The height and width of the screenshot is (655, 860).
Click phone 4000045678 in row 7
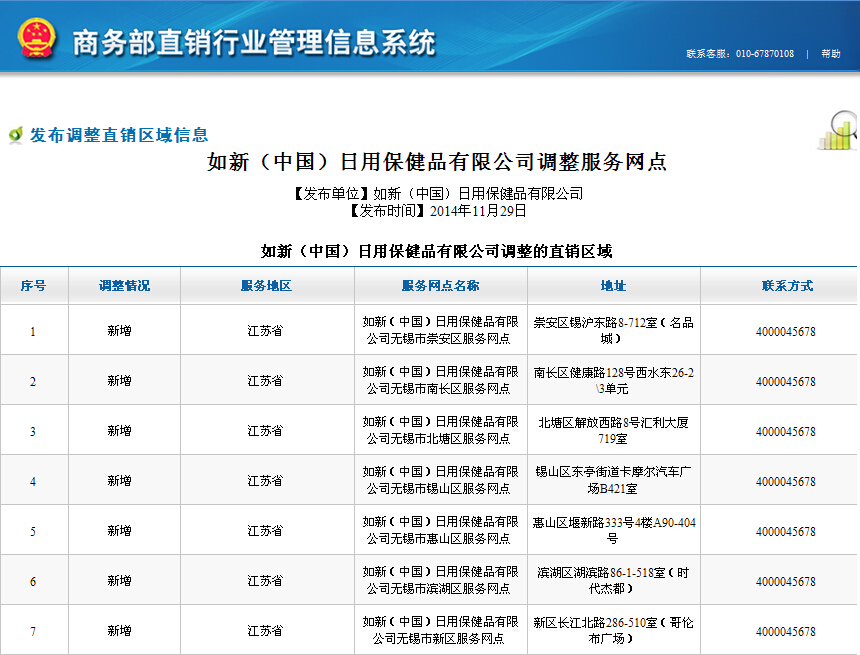click(785, 631)
